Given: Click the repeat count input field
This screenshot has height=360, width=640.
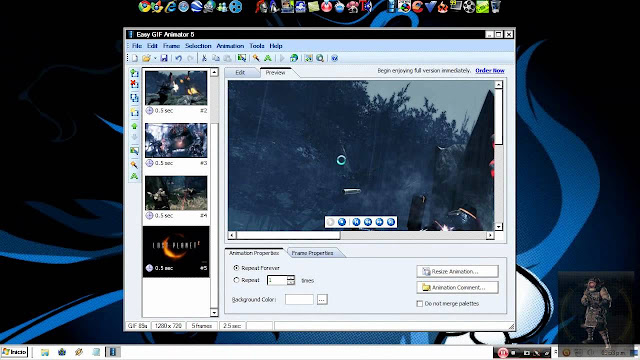Looking at the screenshot, I should click(277, 280).
